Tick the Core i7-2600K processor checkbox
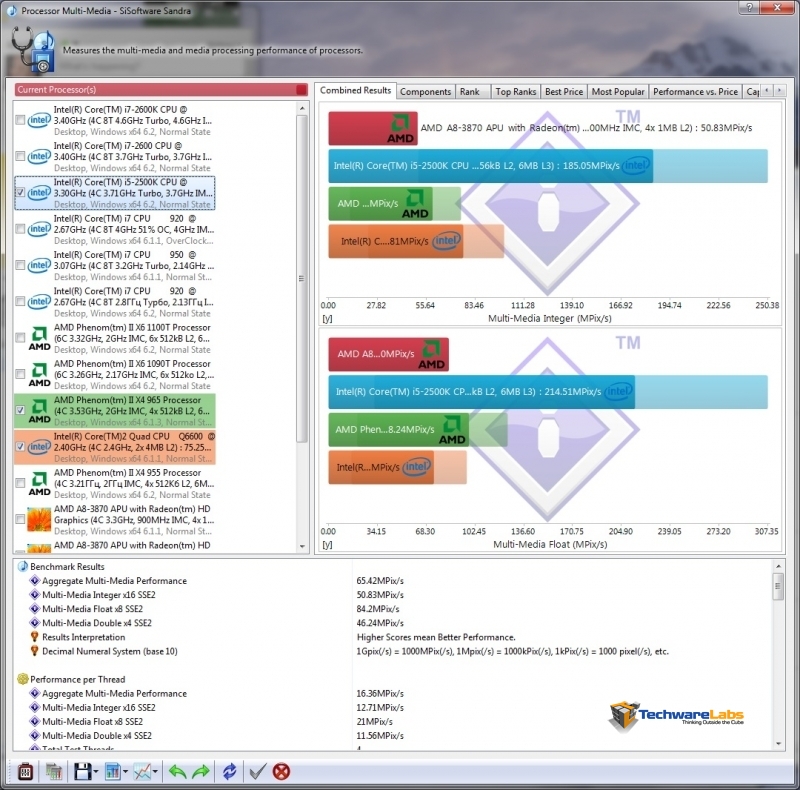Image resolution: width=800 pixels, height=790 pixels. (x=20, y=120)
